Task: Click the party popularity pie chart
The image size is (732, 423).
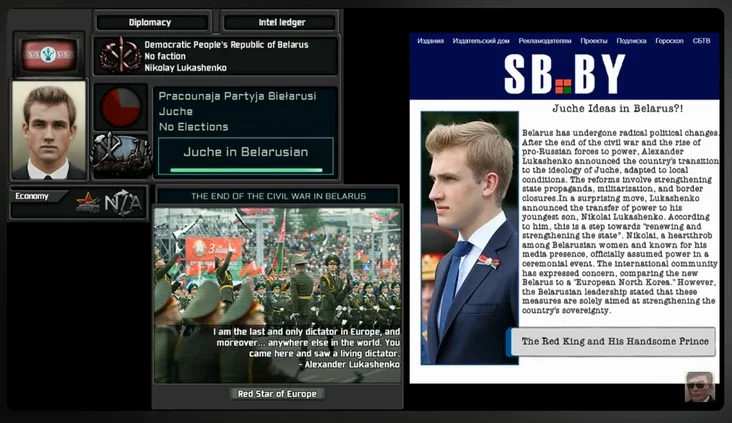Action: pos(121,107)
